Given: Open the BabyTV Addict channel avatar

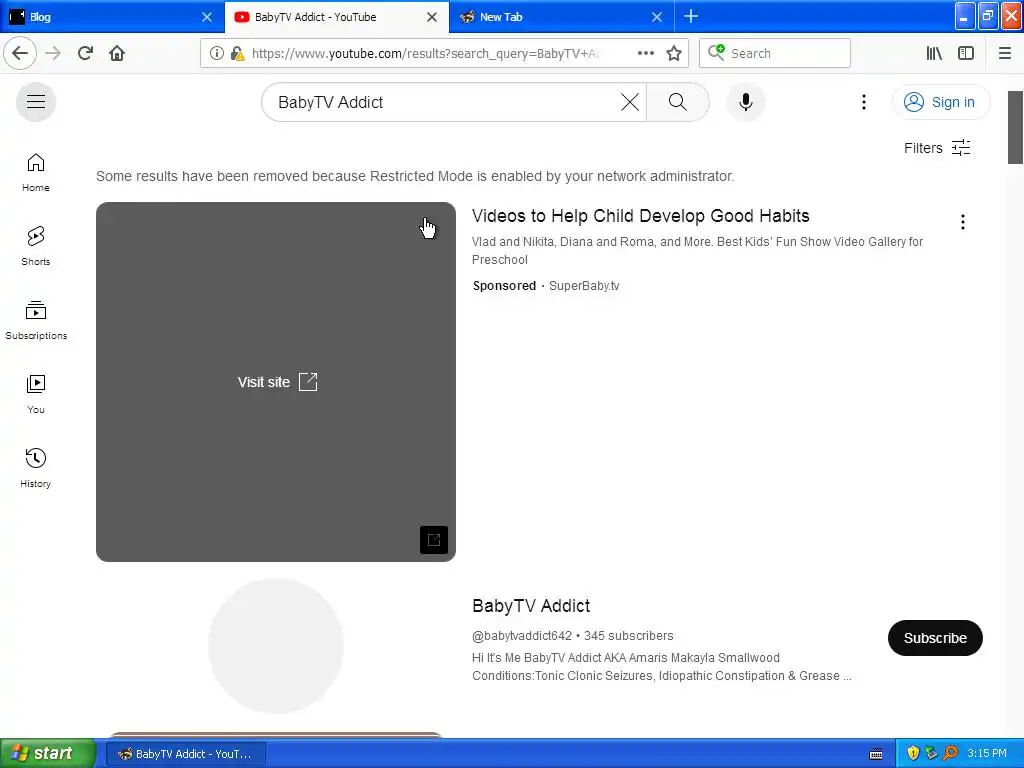Looking at the screenshot, I should click(x=276, y=645).
